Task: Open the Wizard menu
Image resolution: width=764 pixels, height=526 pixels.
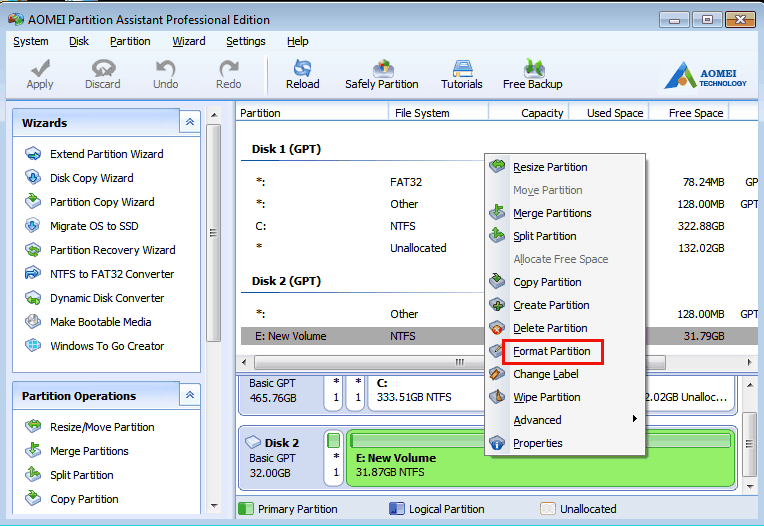Action: [189, 41]
